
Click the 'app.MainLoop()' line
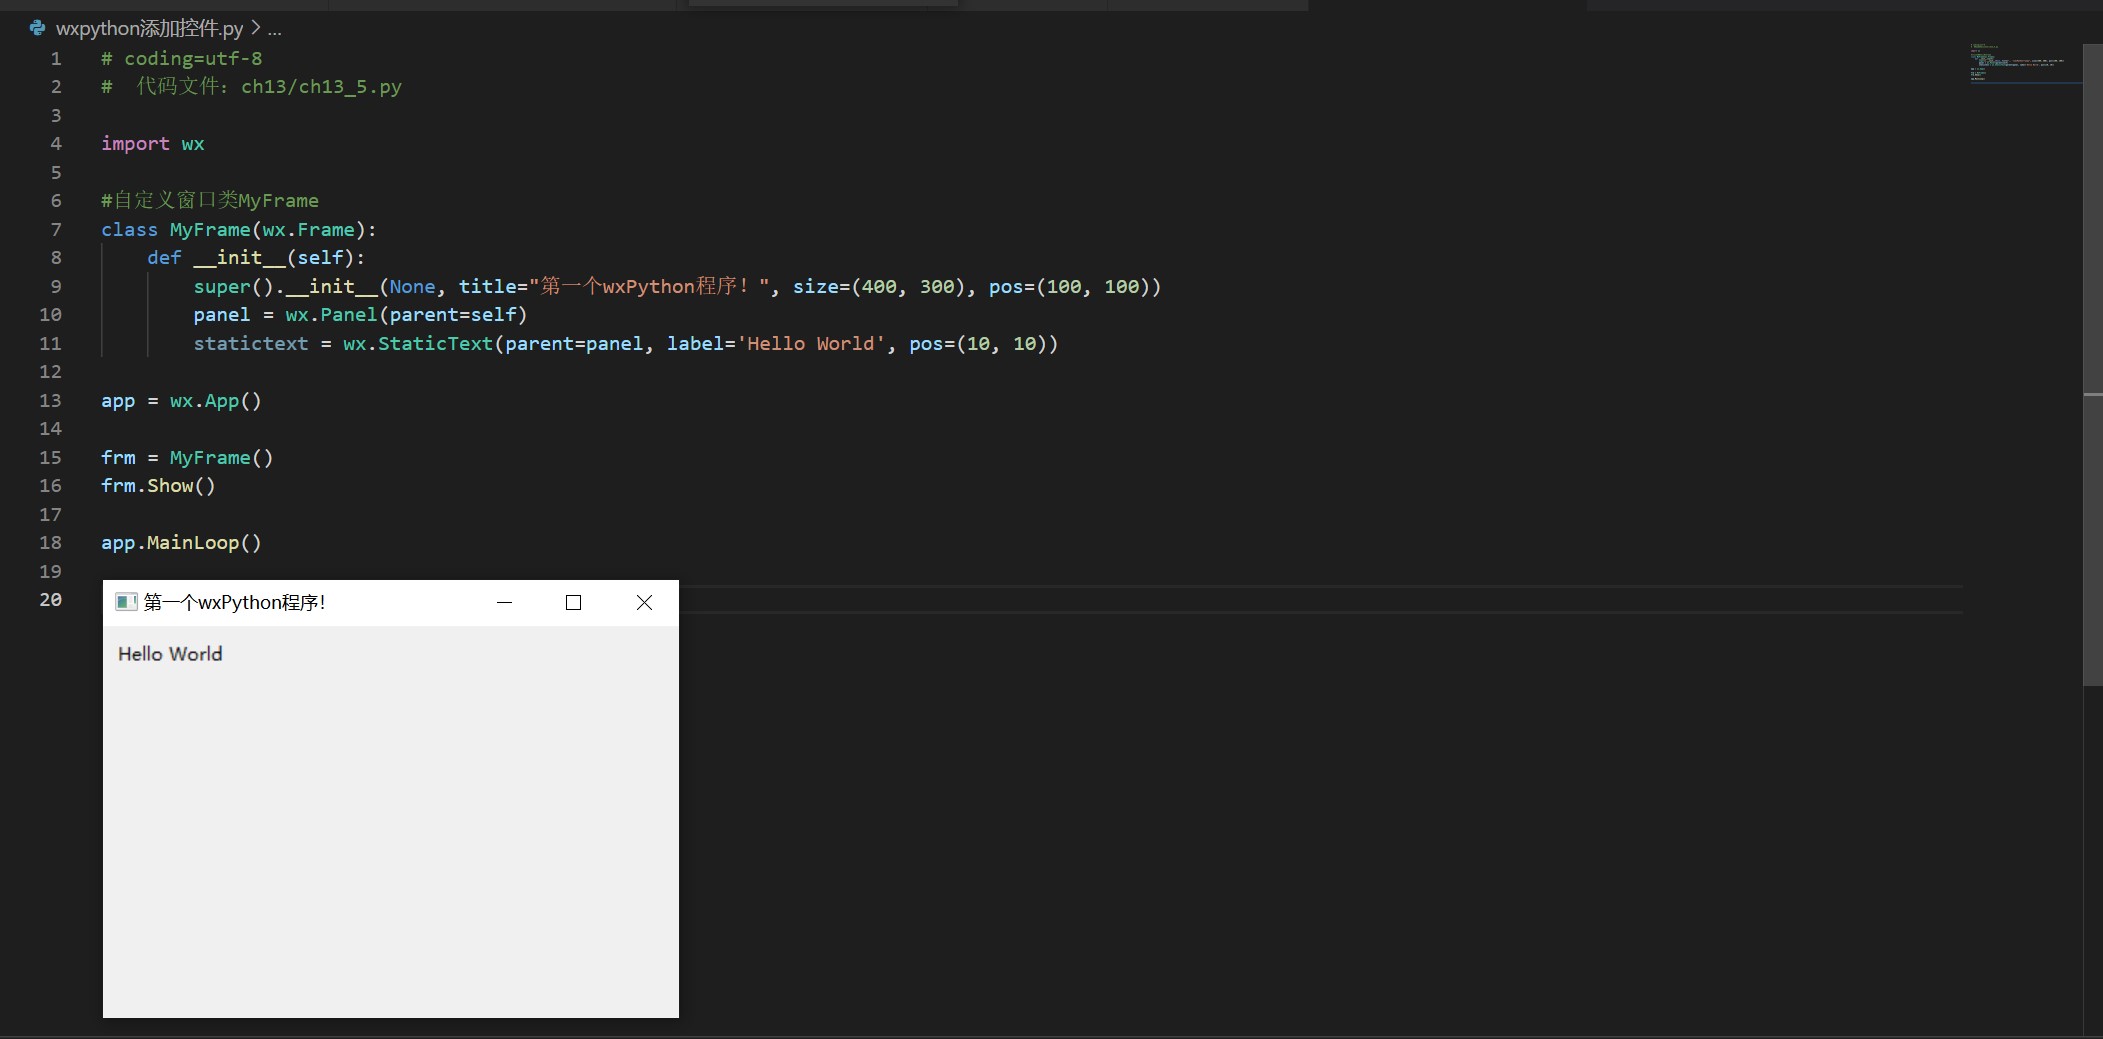[x=181, y=543]
